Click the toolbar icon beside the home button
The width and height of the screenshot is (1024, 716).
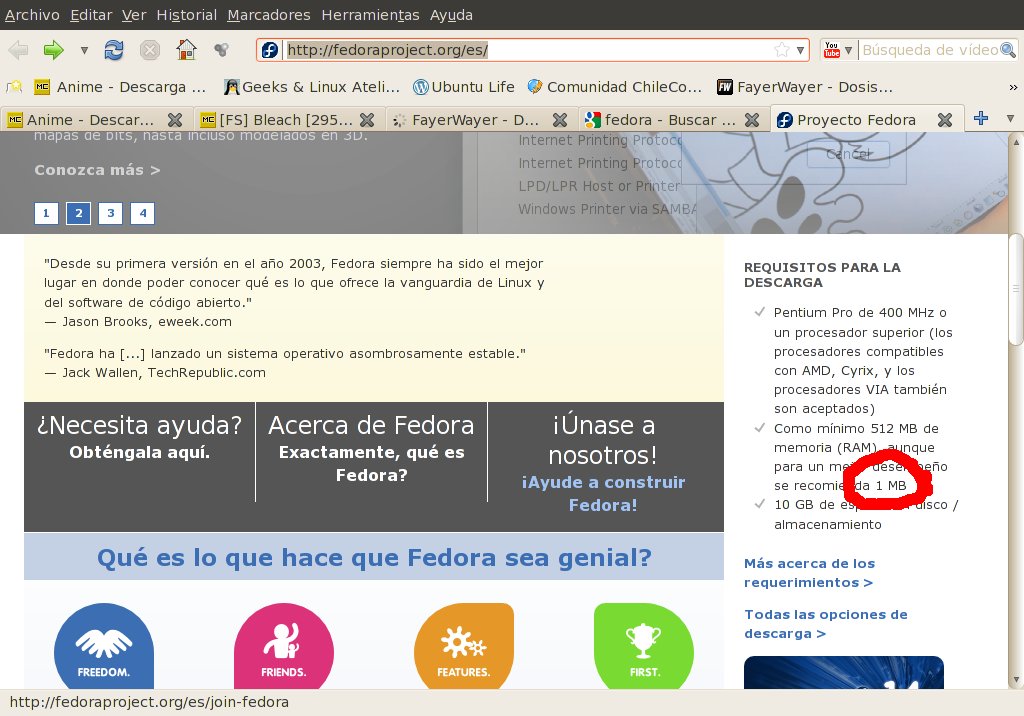221,50
